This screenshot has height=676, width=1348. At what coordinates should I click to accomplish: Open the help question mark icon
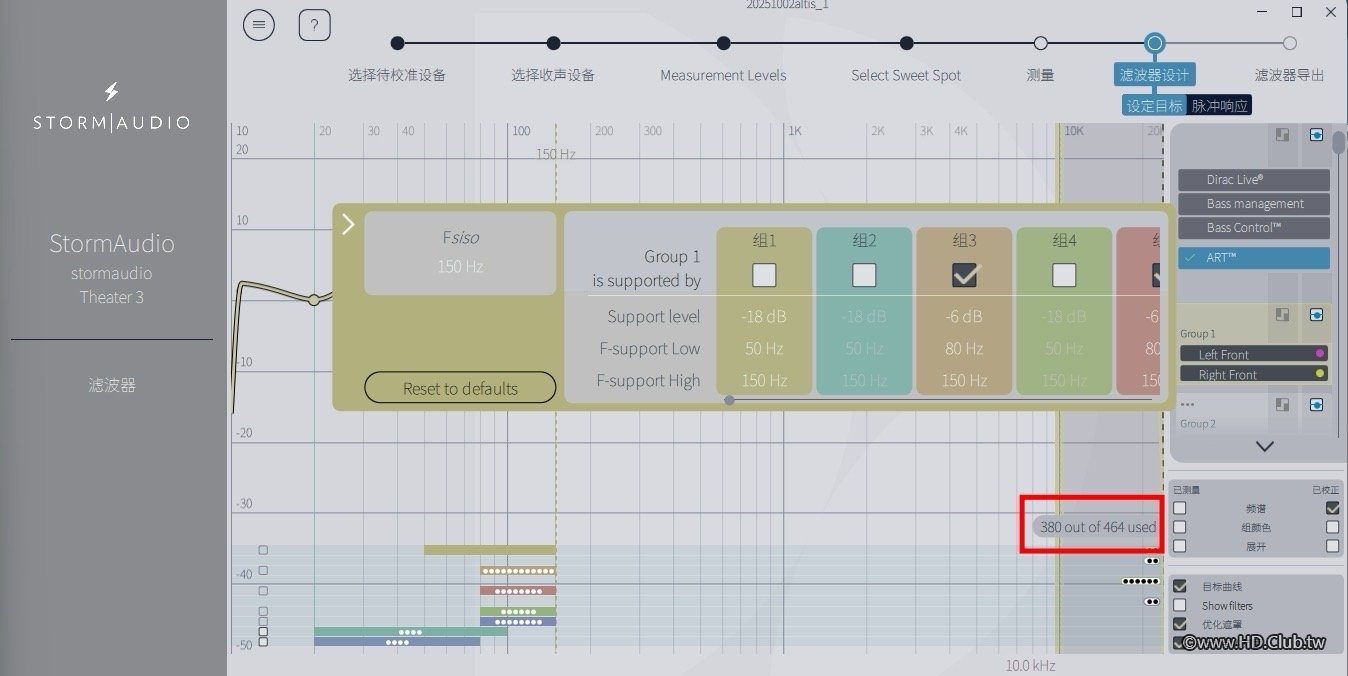(315, 25)
